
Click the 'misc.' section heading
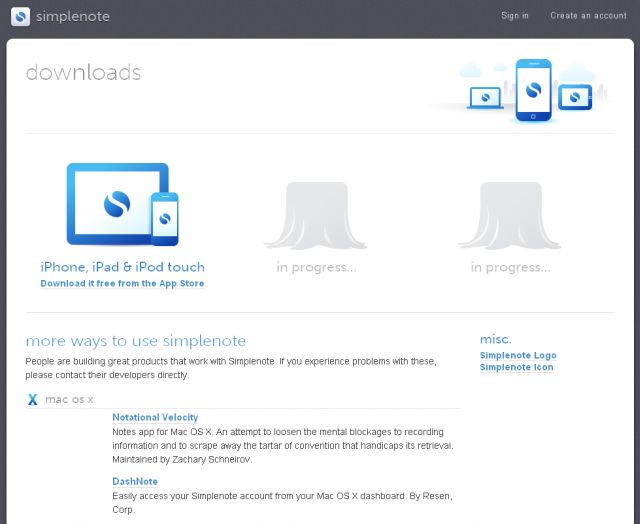496,339
